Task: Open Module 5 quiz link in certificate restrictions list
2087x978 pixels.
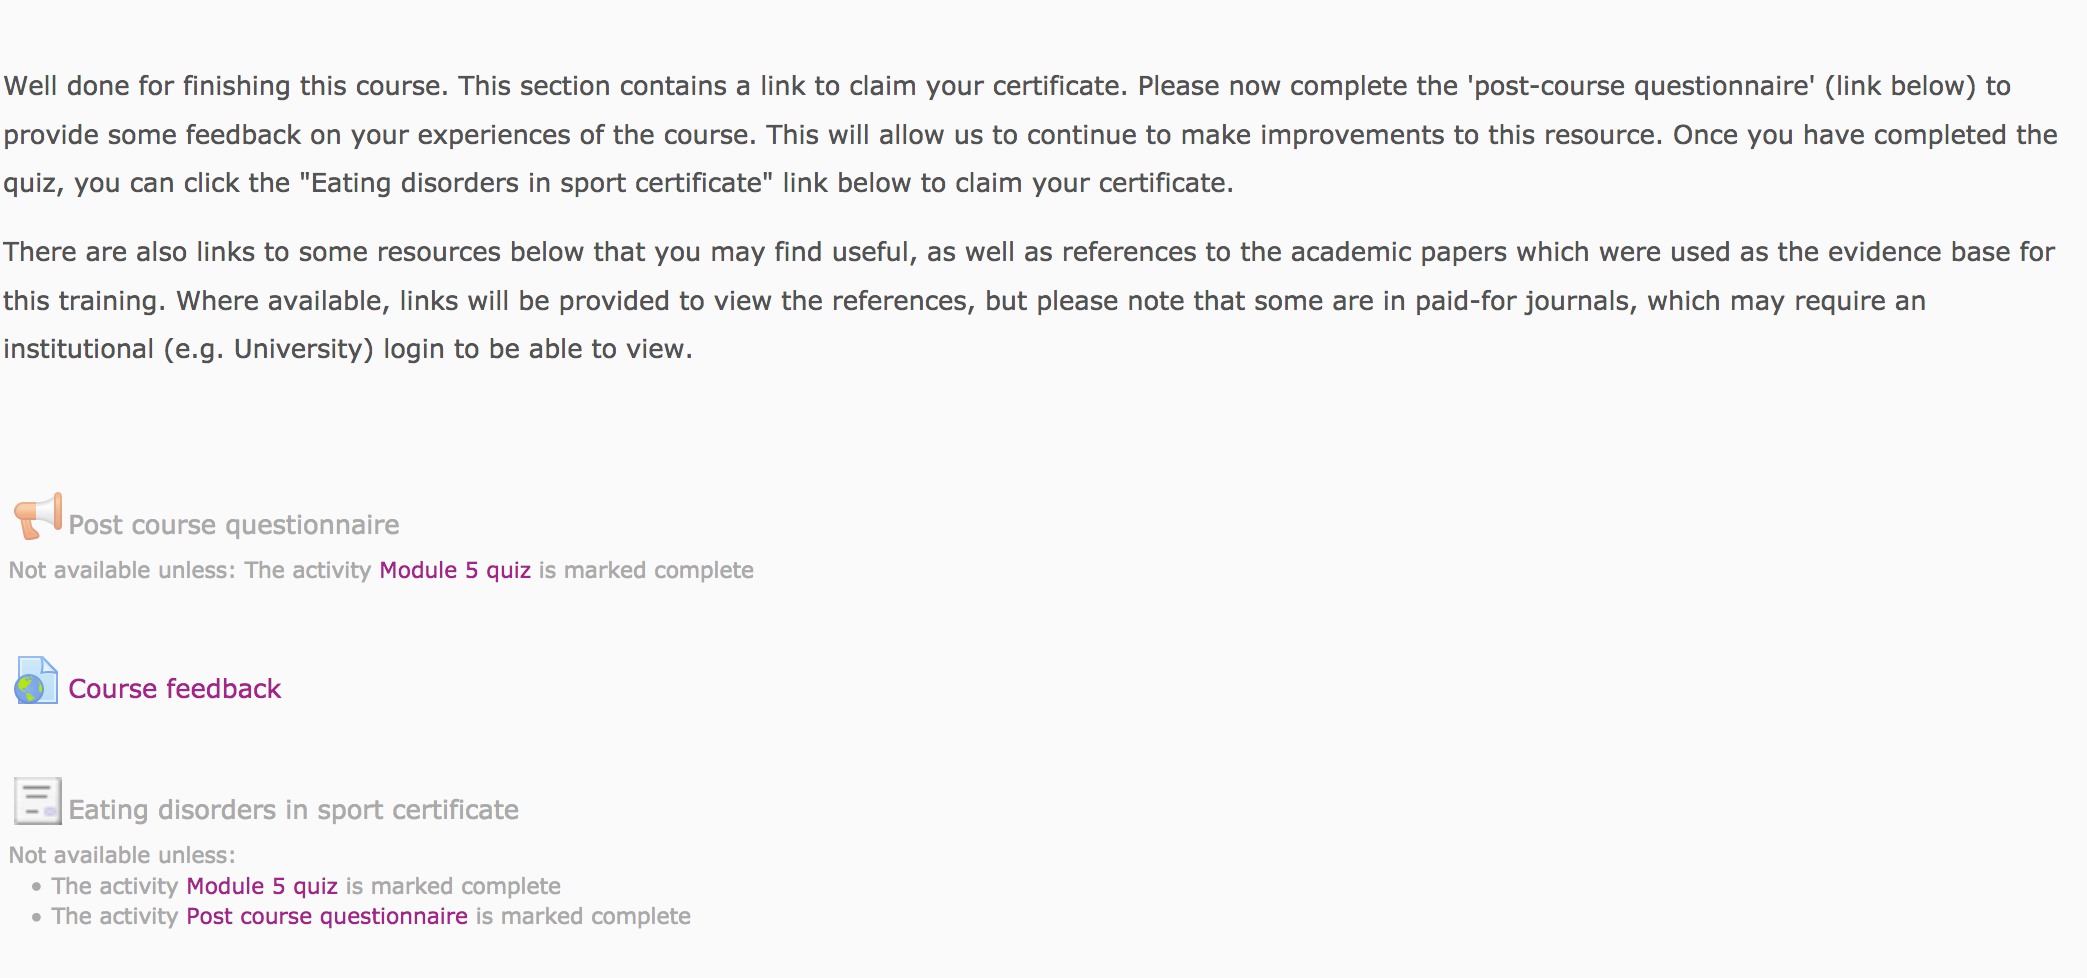Action: (x=262, y=886)
